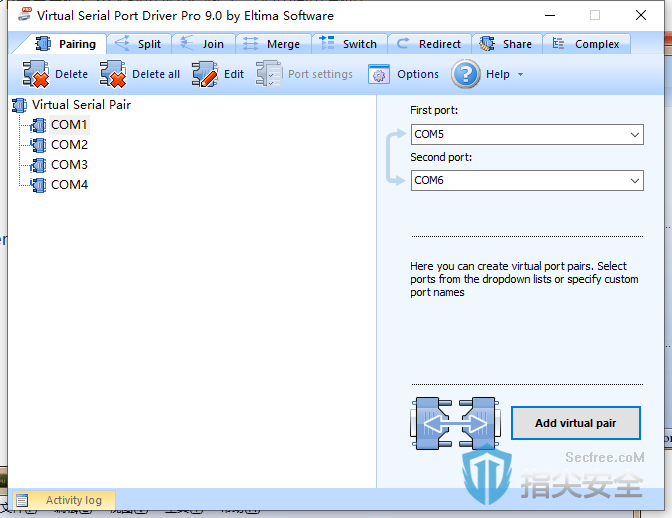Click the Split tab icon

click(122, 43)
